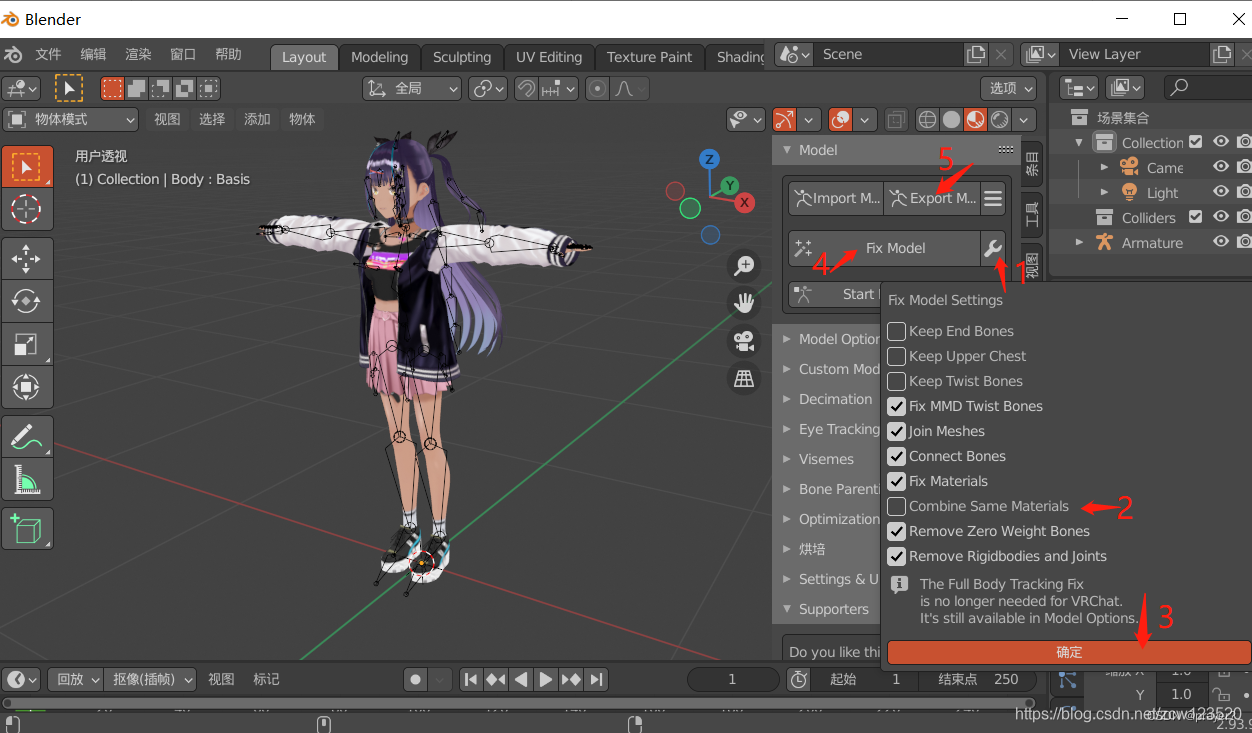Screen dimensions: 1252x733
Task: Click the red X axis gizmo
Action: point(744,203)
